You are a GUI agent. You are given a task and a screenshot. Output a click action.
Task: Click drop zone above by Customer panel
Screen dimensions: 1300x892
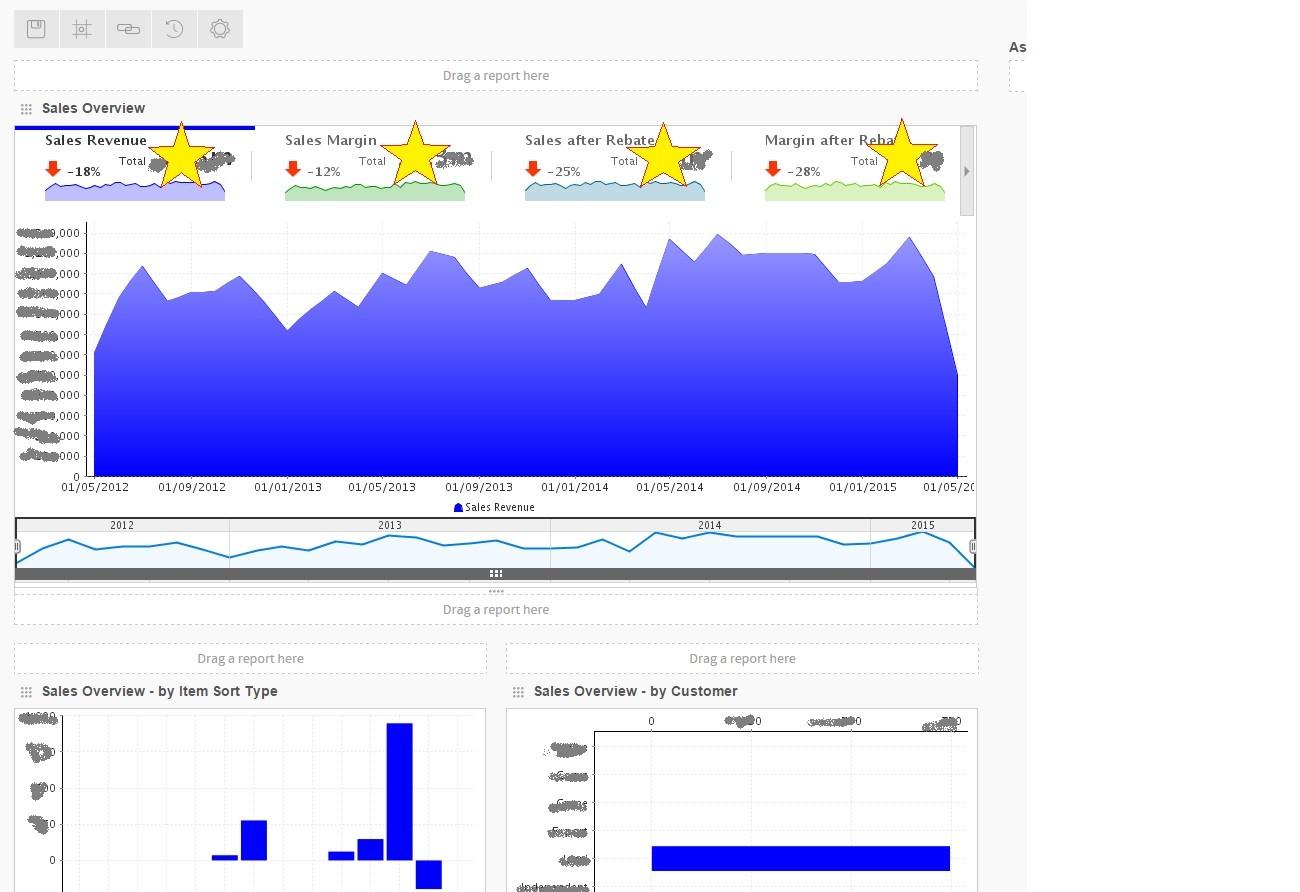742,659
